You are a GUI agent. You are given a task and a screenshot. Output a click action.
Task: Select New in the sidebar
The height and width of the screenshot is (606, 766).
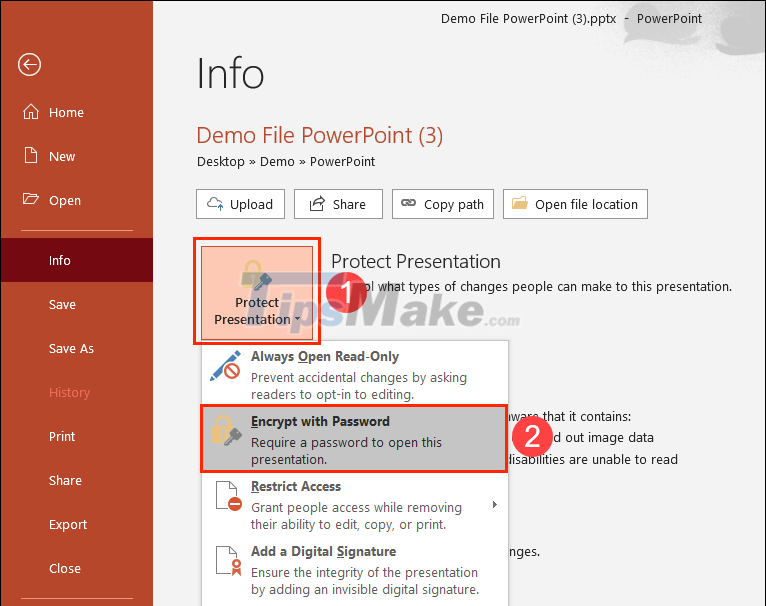click(77, 156)
